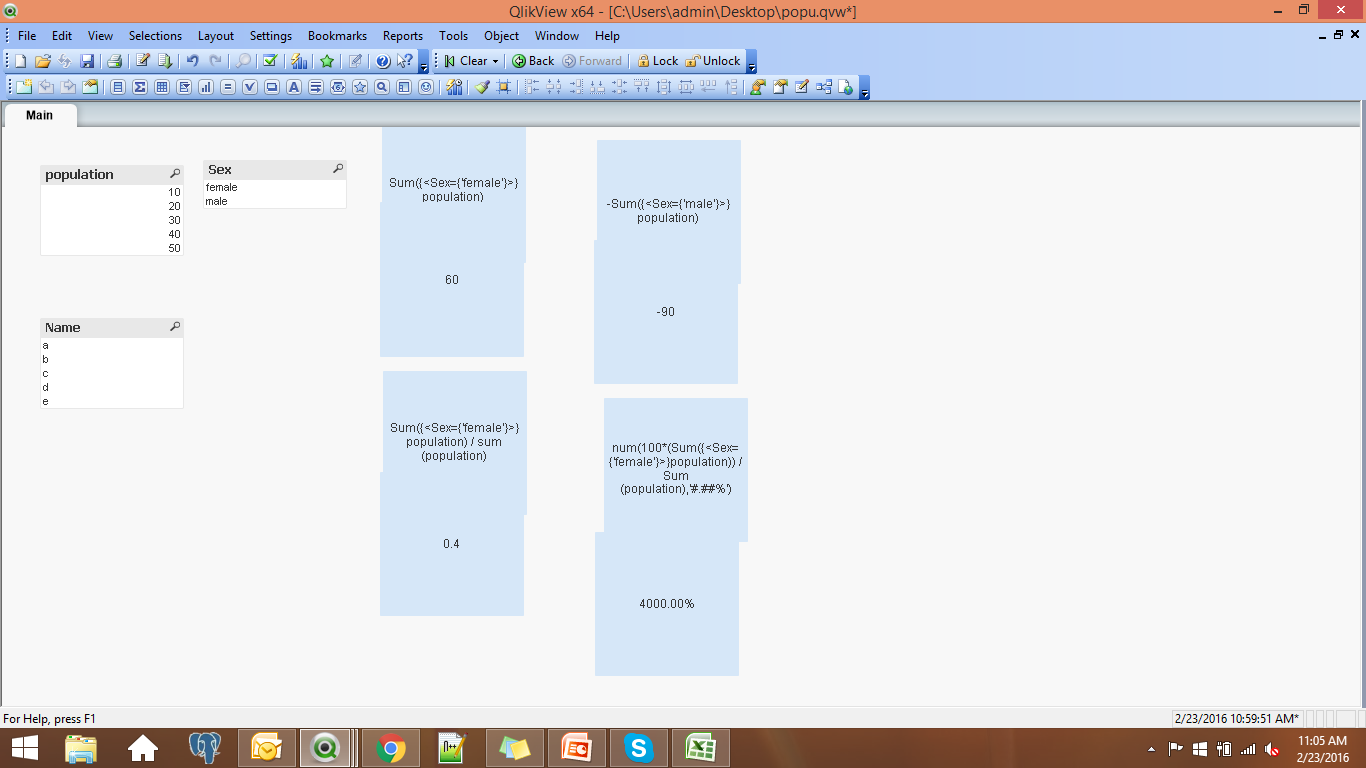Open Skype from the taskbar
1366x768 pixels.
(638, 748)
